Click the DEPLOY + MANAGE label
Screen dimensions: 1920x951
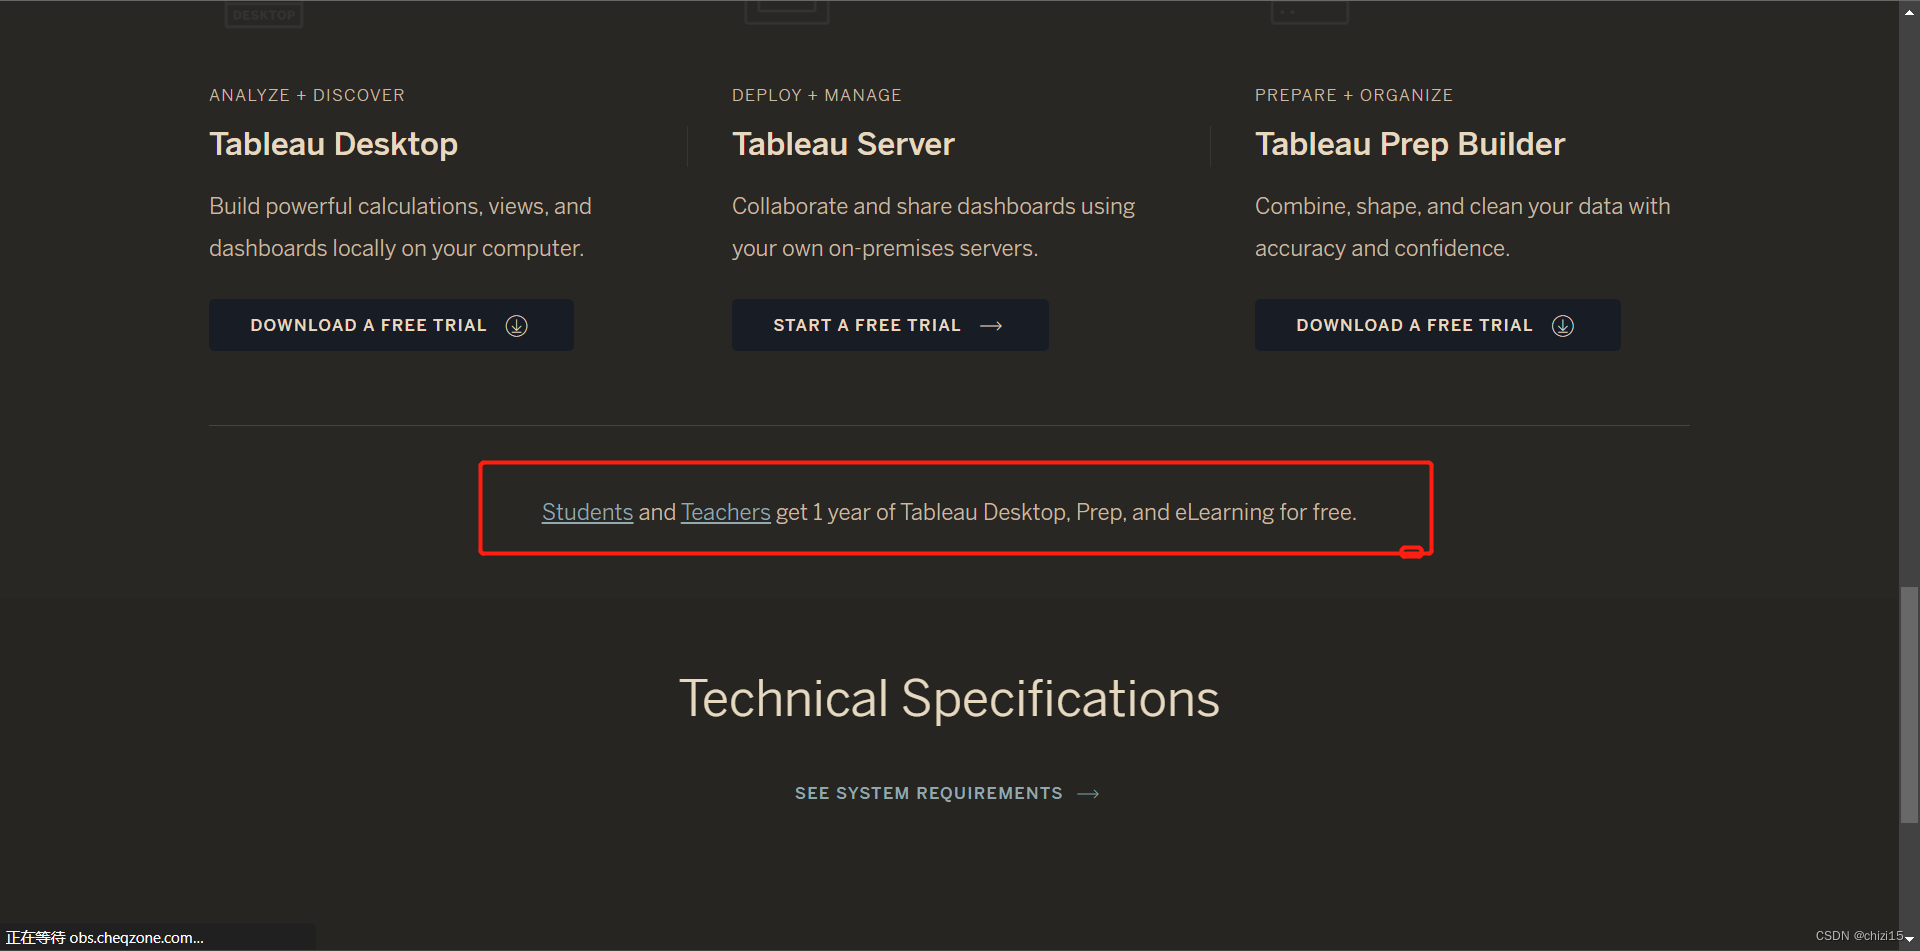pyautogui.click(x=817, y=95)
